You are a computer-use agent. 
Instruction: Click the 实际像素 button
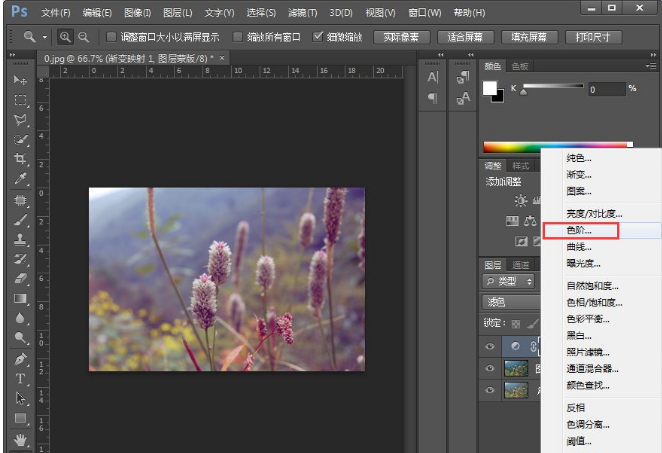click(402, 37)
